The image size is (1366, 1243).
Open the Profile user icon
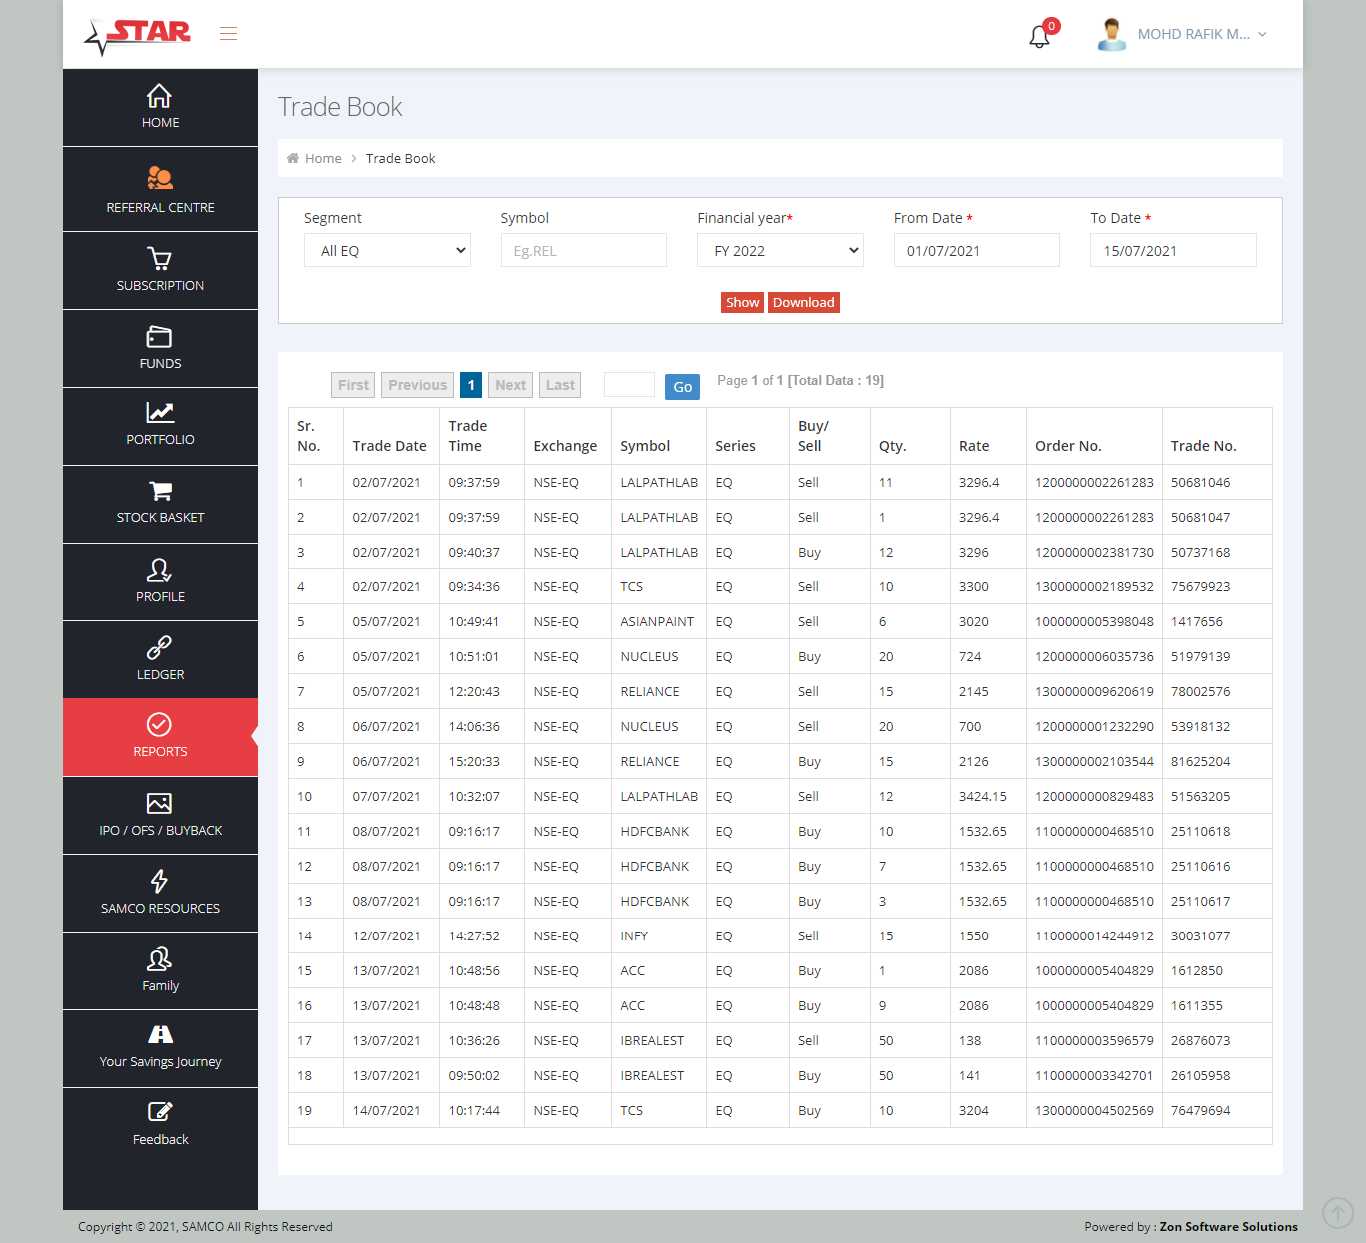point(160,570)
